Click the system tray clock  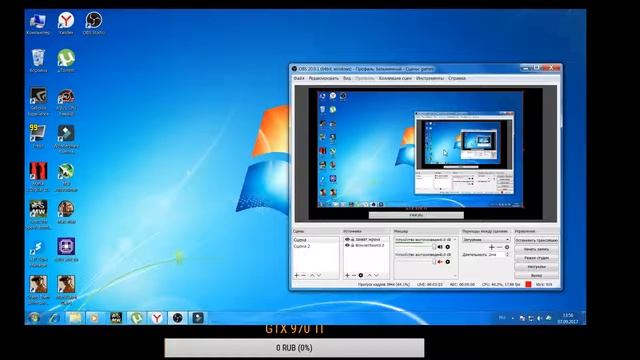[568, 318]
